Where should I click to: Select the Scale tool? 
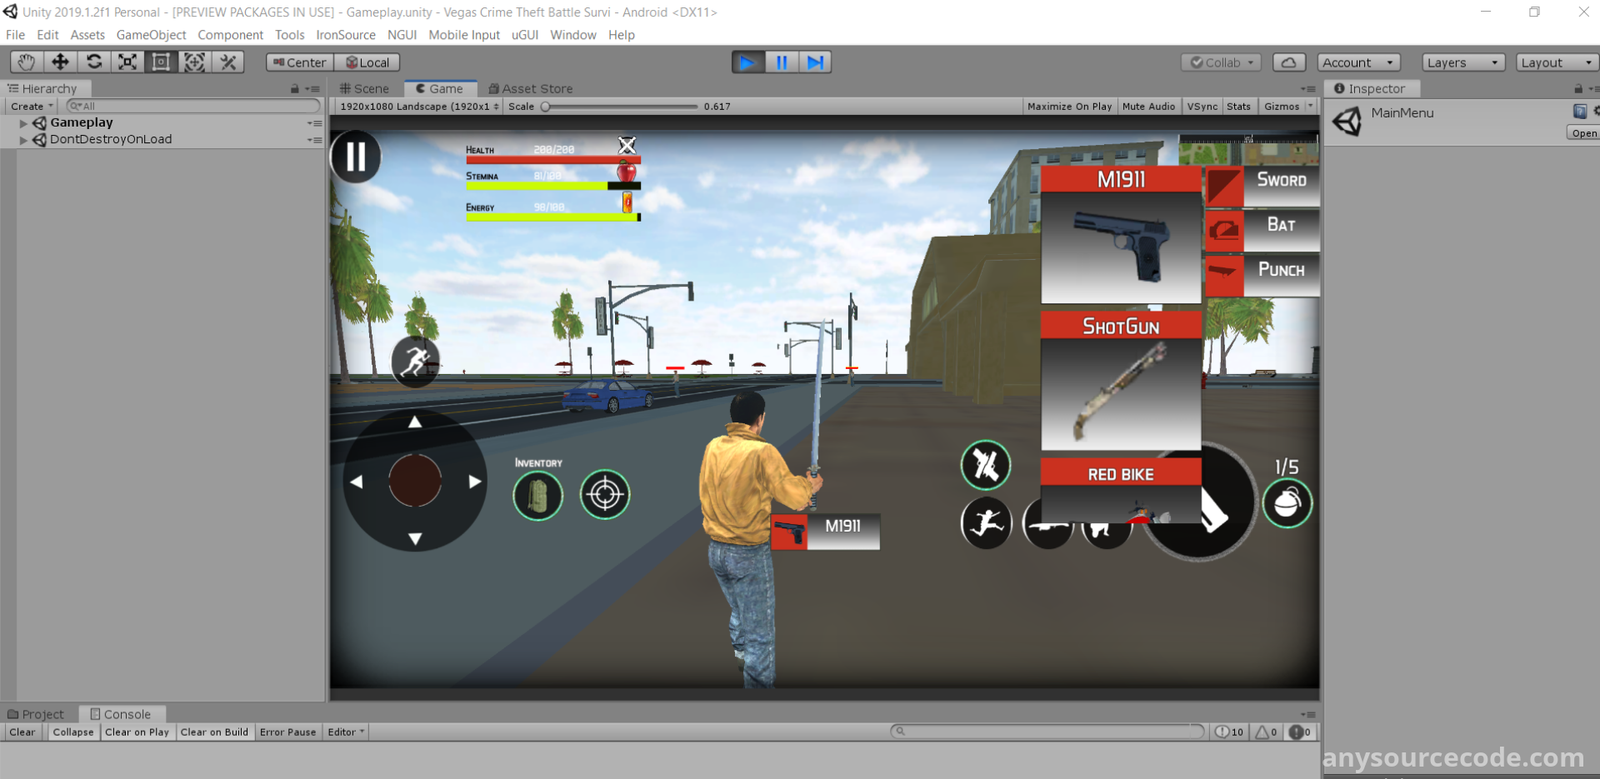point(127,62)
